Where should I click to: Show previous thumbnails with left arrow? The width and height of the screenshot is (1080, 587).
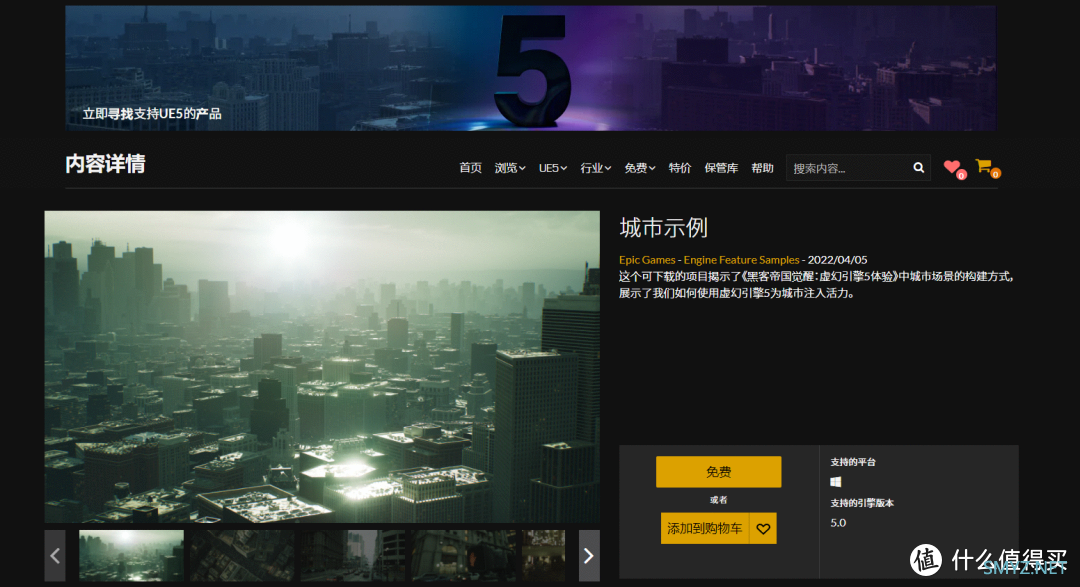[55, 555]
